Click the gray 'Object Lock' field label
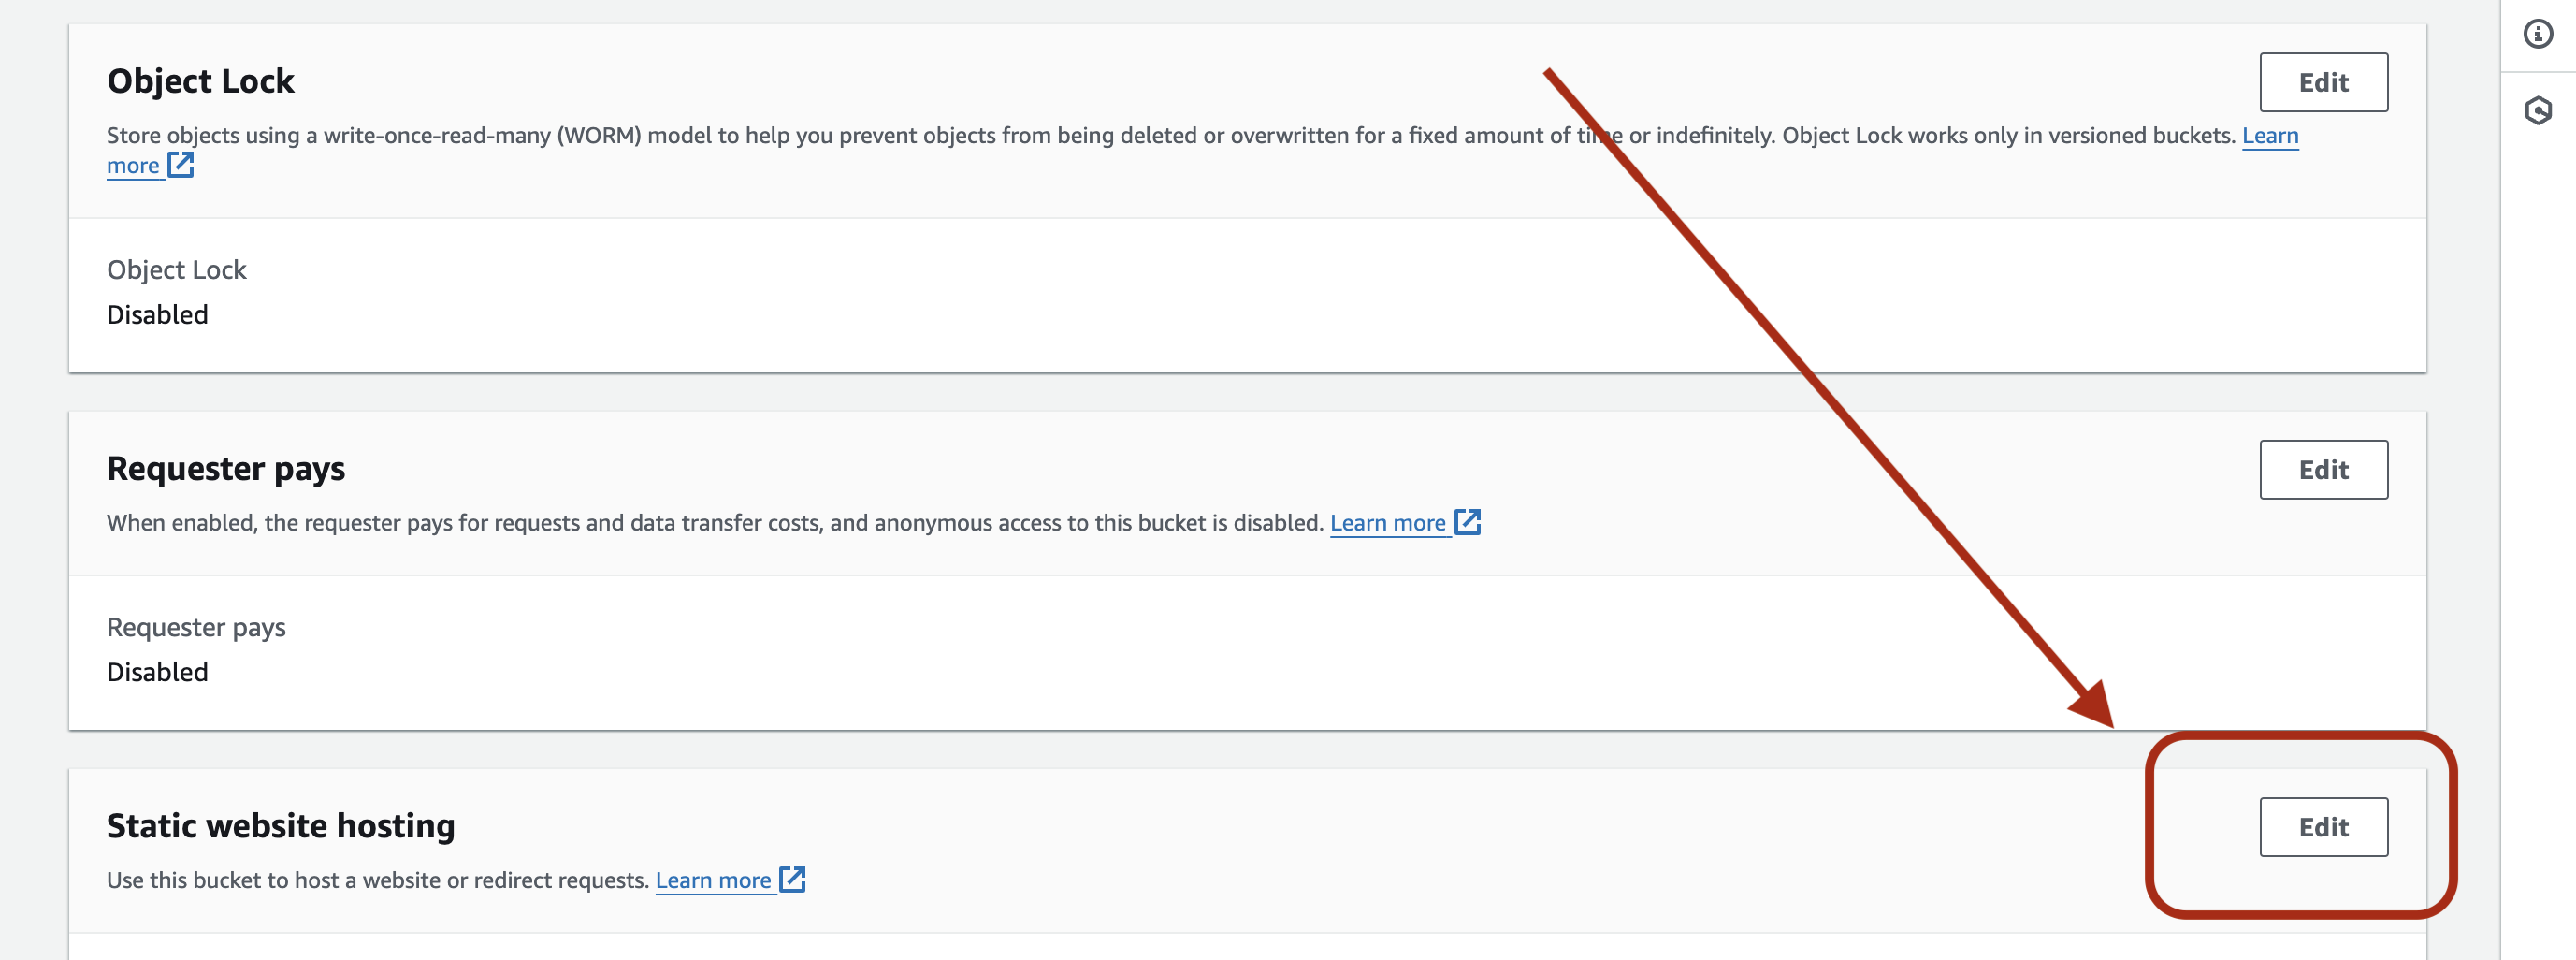2576x960 pixels. point(176,270)
